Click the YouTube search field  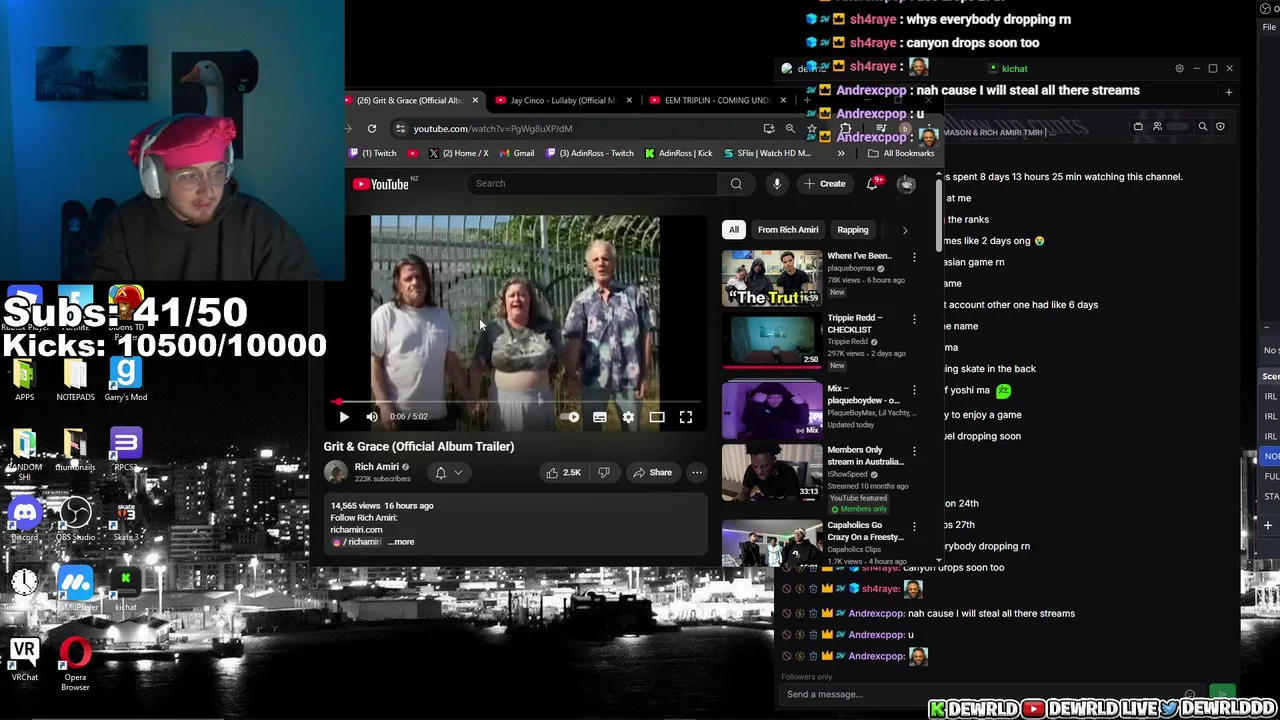point(592,183)
